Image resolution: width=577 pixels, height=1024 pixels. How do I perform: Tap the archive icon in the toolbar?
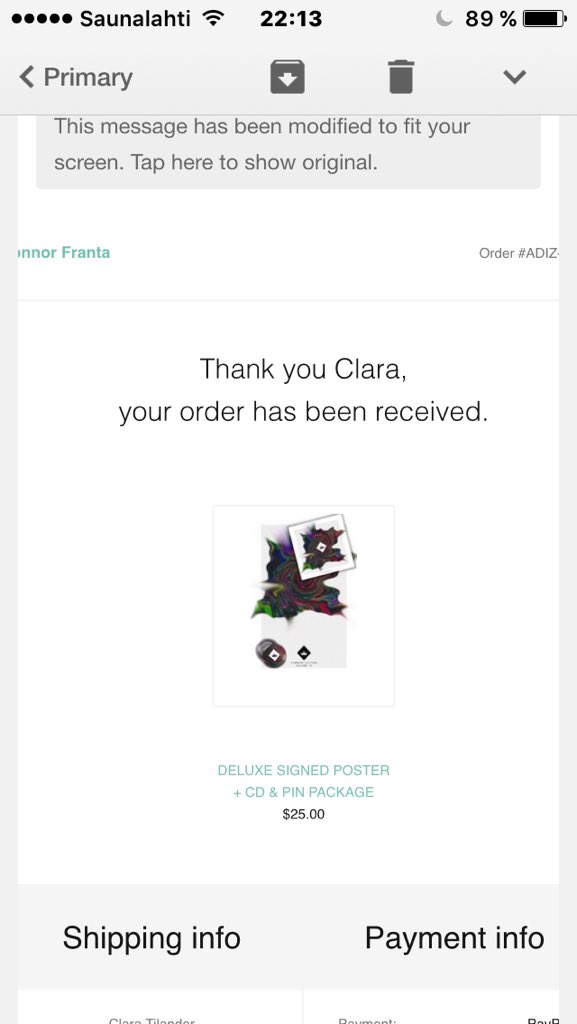coord(287,77)
